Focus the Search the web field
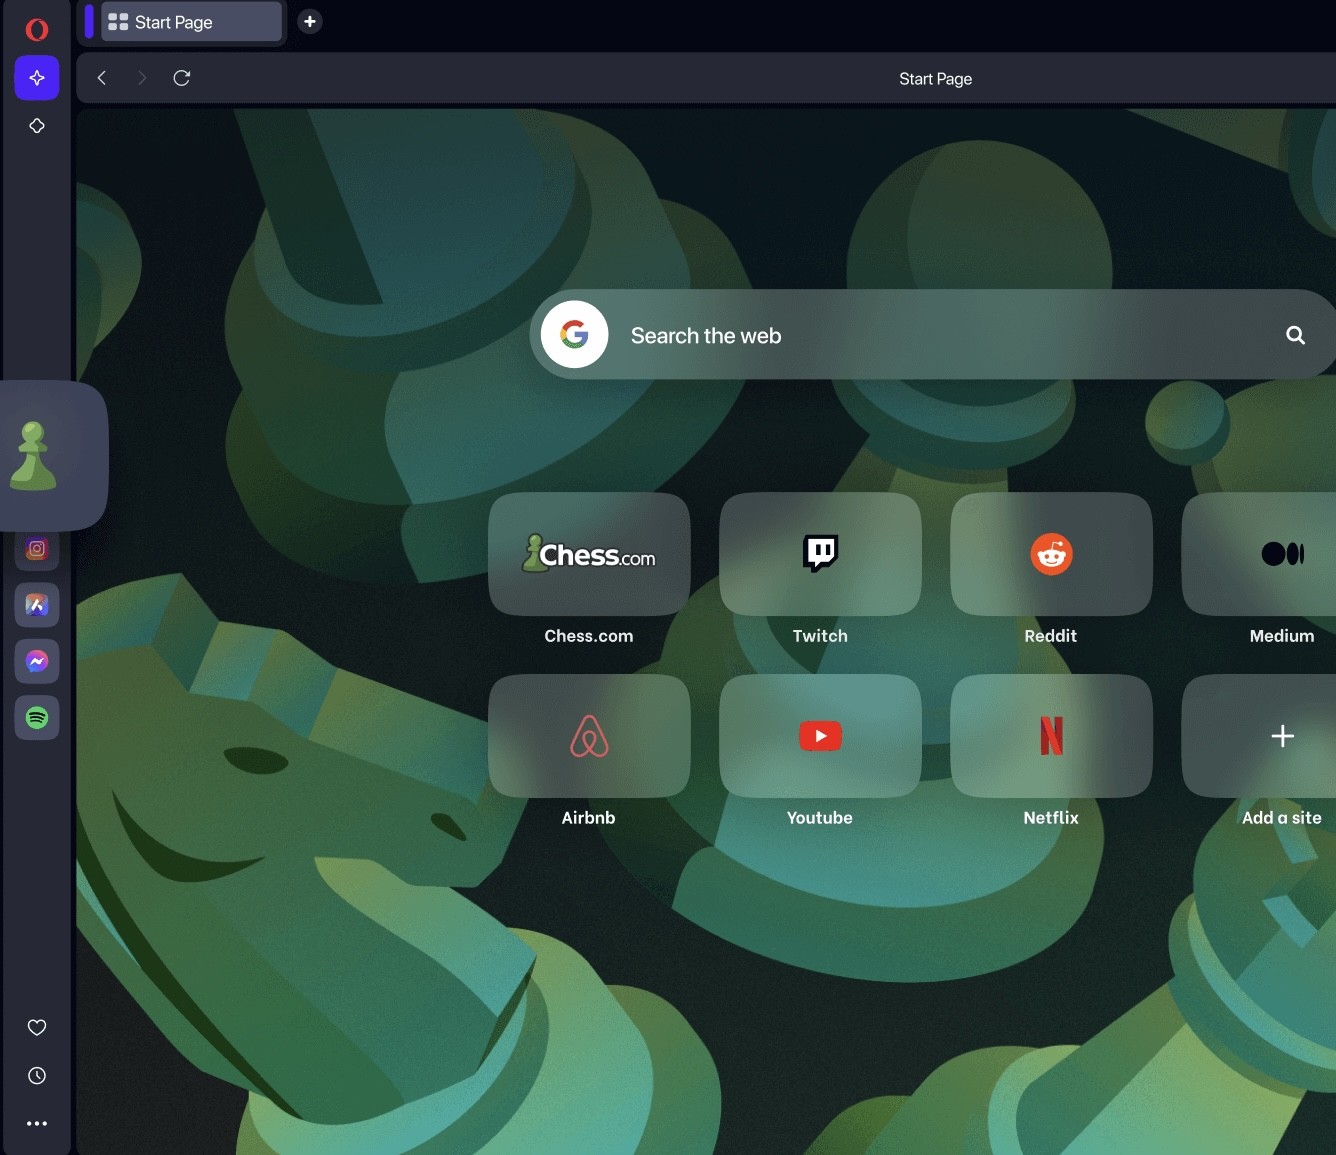Screen dimensions: 1336x1155 (x=932, y=334)
